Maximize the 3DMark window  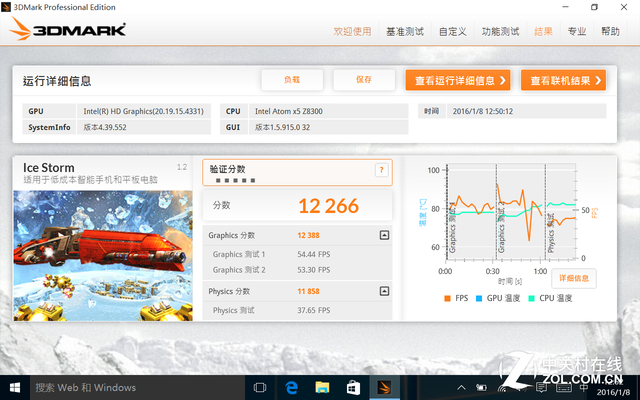pos(594,7)
